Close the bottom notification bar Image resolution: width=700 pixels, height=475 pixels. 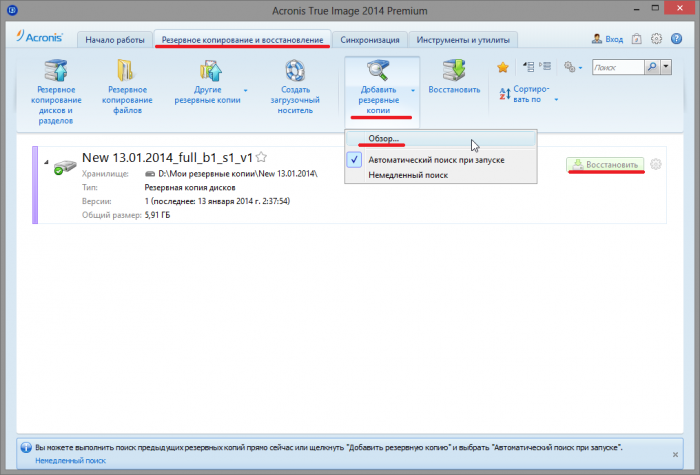pos(675,454)
